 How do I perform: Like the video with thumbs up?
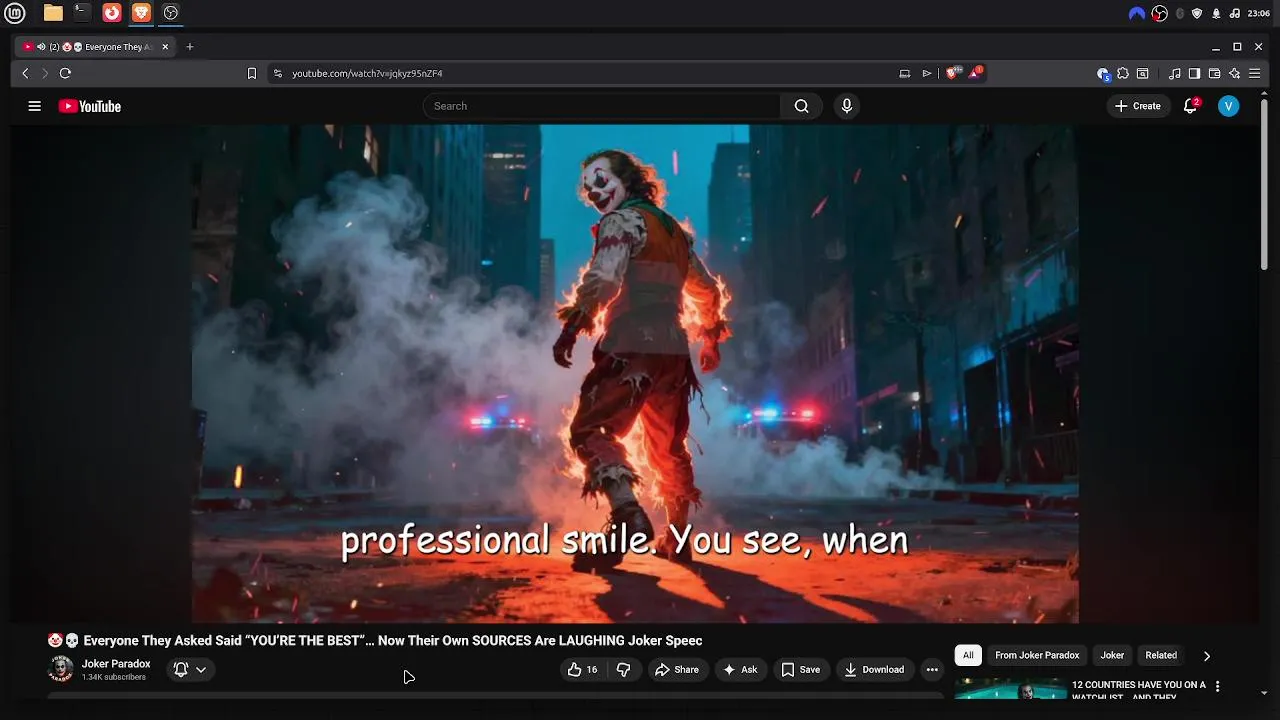coord(583,670)
